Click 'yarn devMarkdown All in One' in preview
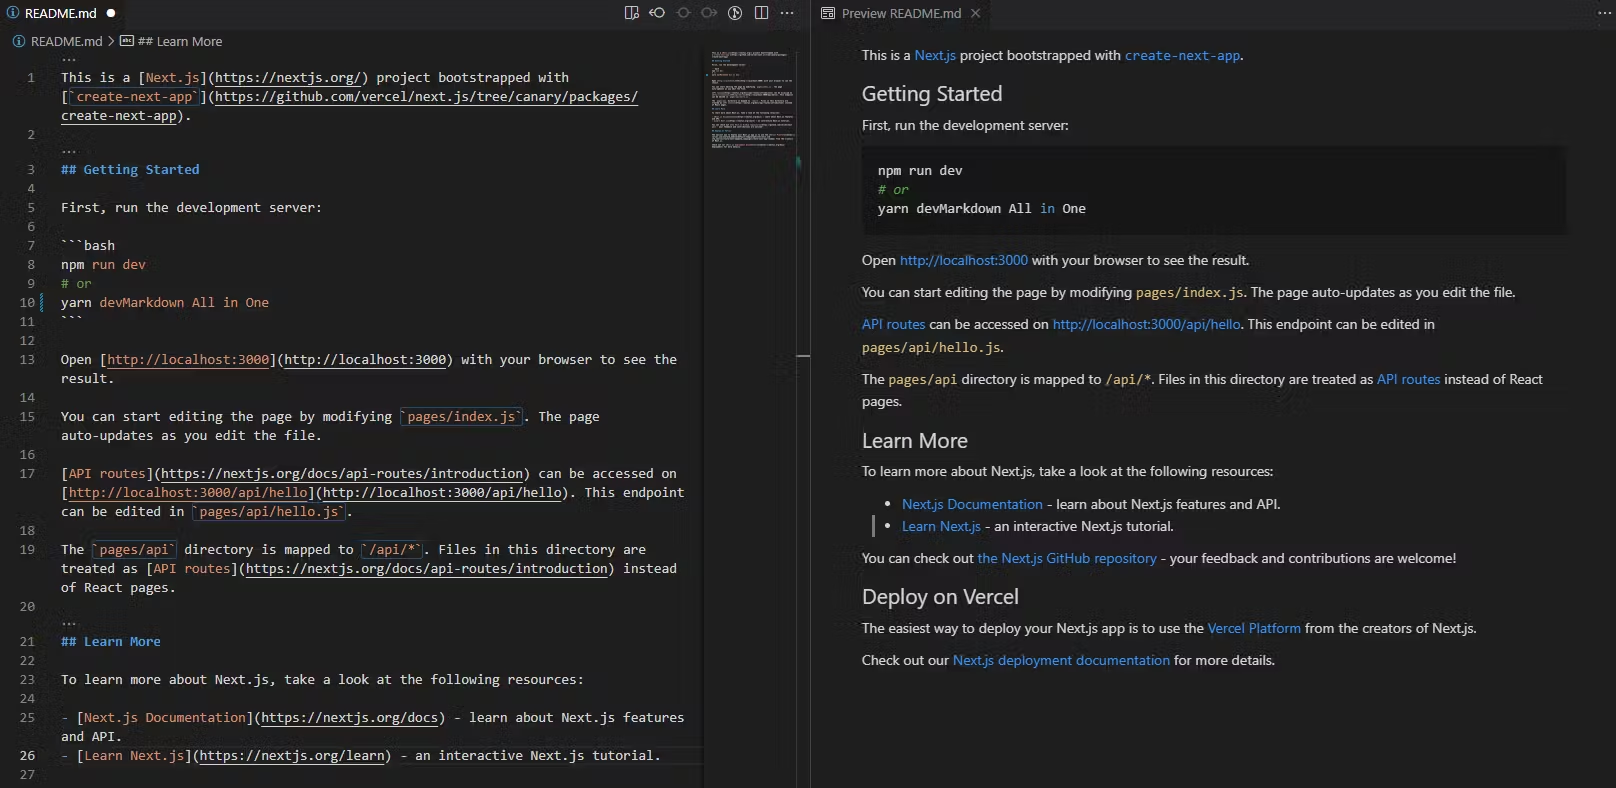Screen dimensions: 1616x788 tap(982, 208)
